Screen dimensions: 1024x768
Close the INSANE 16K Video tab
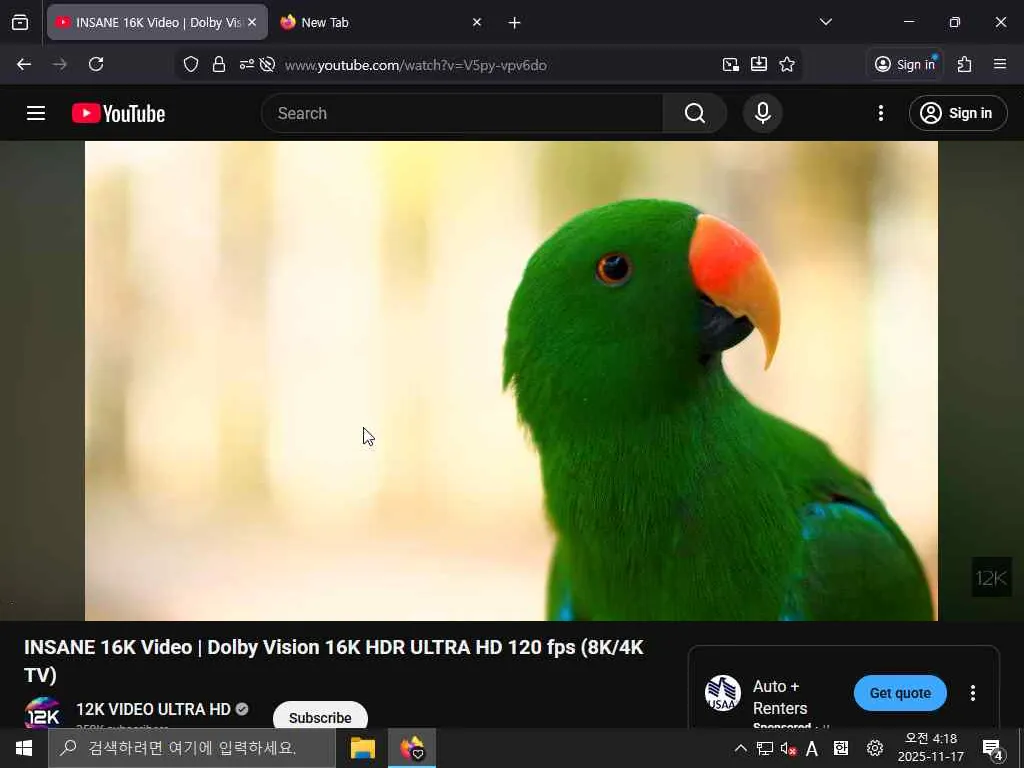pyautogui.click(x=252, y=22)
